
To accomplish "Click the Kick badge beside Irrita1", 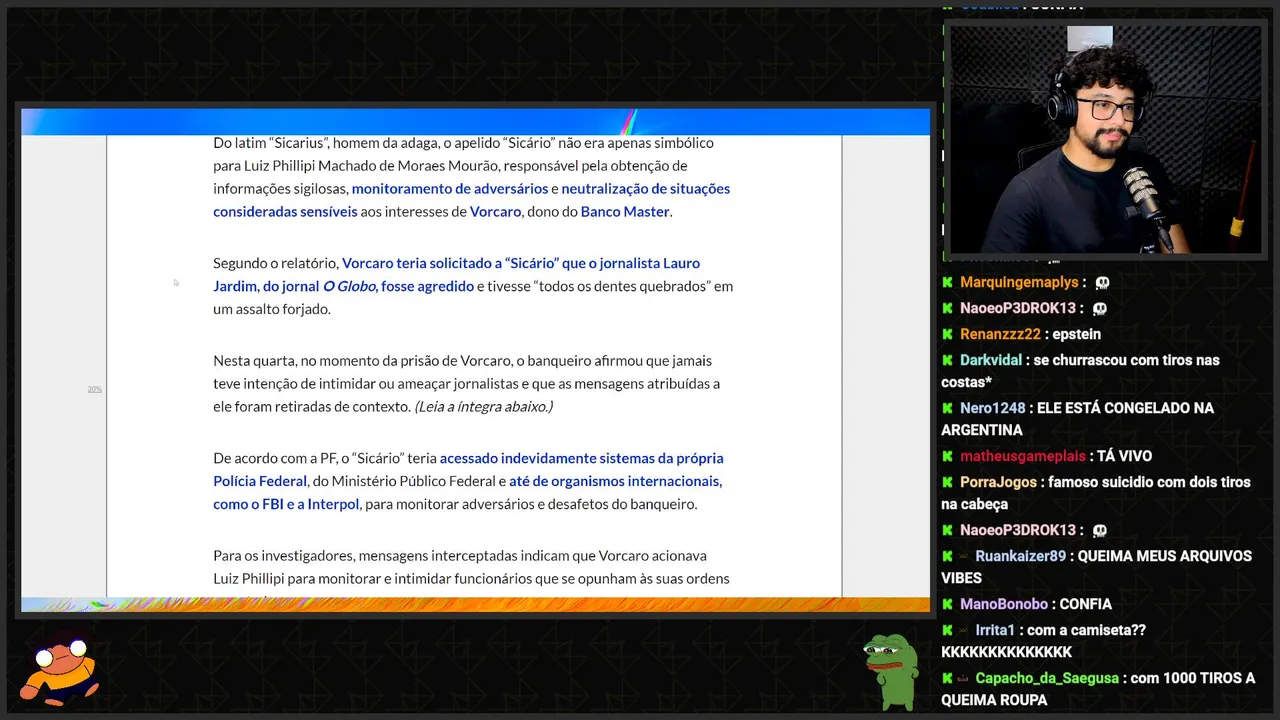I will tap(947, 630).
